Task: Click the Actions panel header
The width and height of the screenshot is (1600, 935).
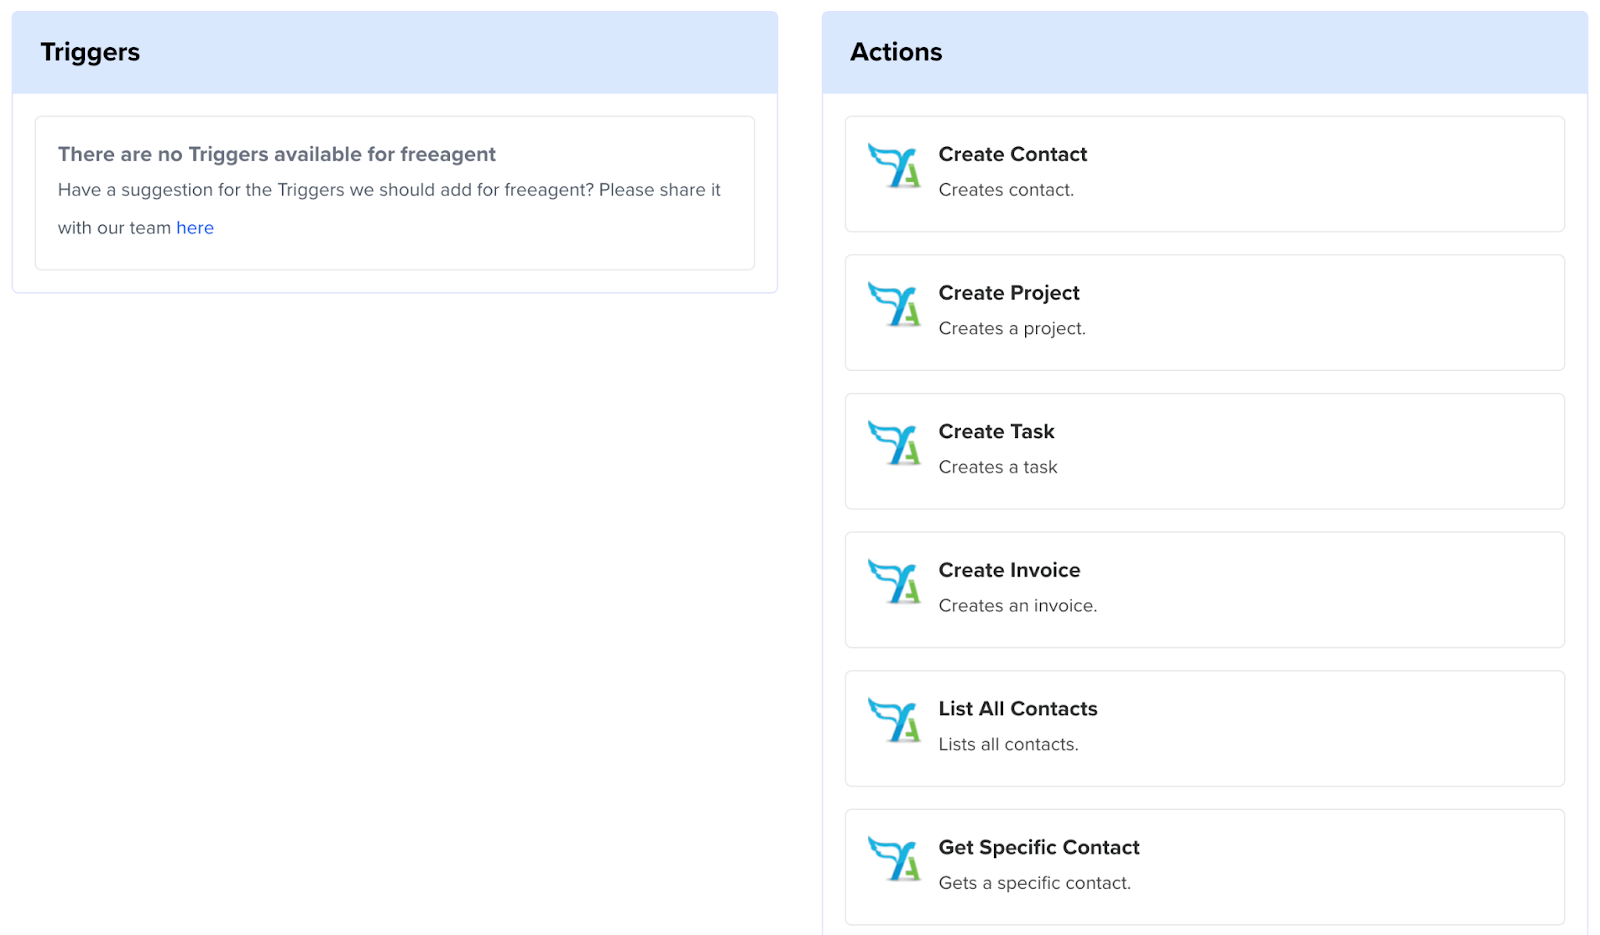Action: pyautogui.click(x=896, y=52)
